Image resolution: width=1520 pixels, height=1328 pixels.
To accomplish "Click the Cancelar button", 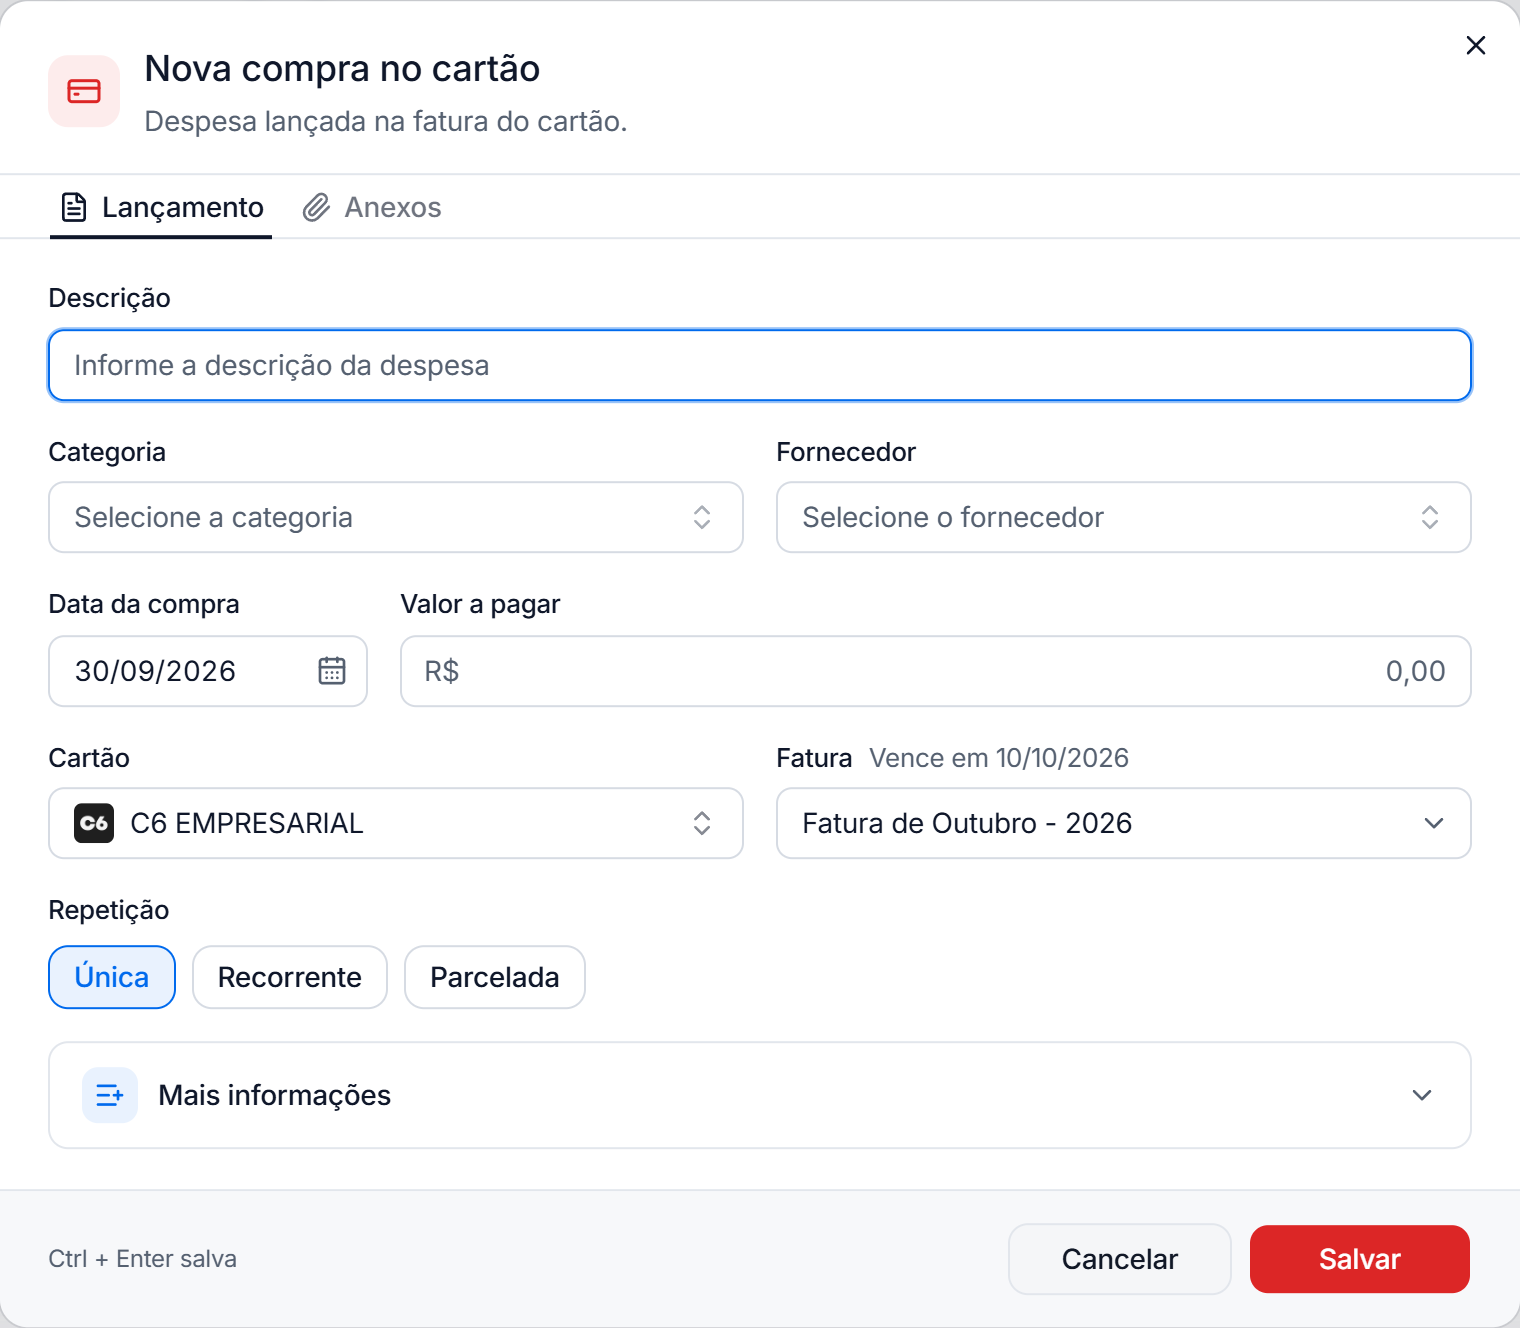I will click(x=1120, y=1259).
